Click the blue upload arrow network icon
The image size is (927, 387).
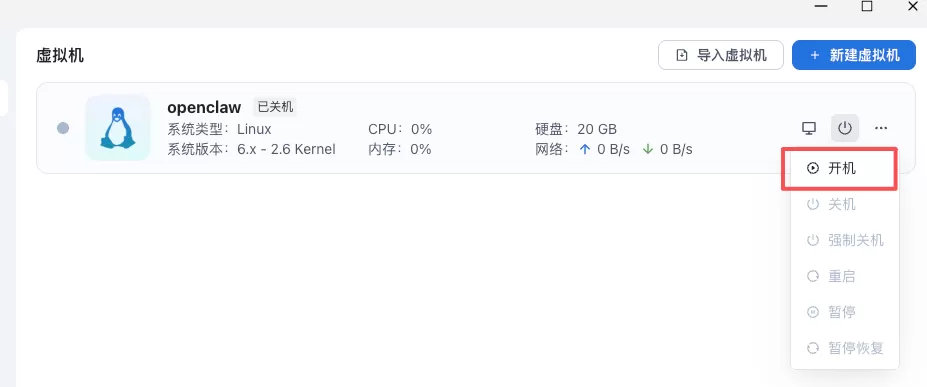click(585, 149)
